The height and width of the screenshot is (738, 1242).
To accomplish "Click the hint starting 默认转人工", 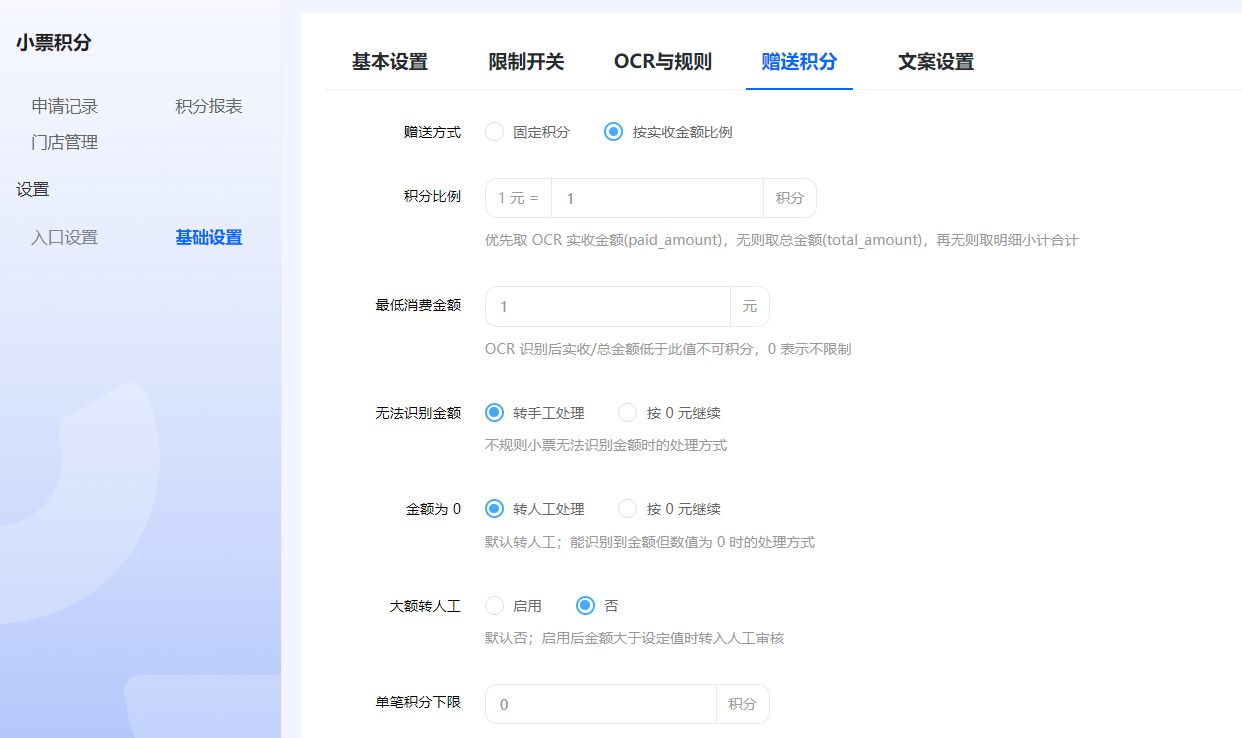I will [x=650, y=542].
